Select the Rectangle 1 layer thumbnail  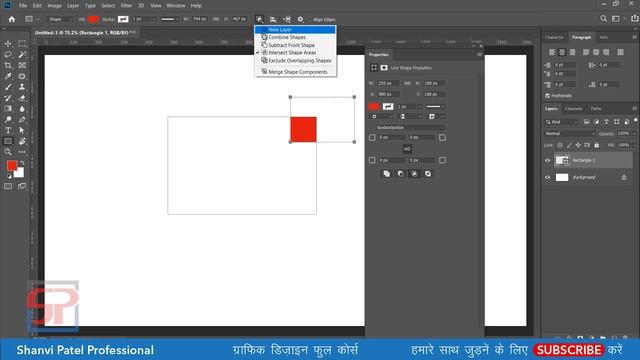coord(562,160)
